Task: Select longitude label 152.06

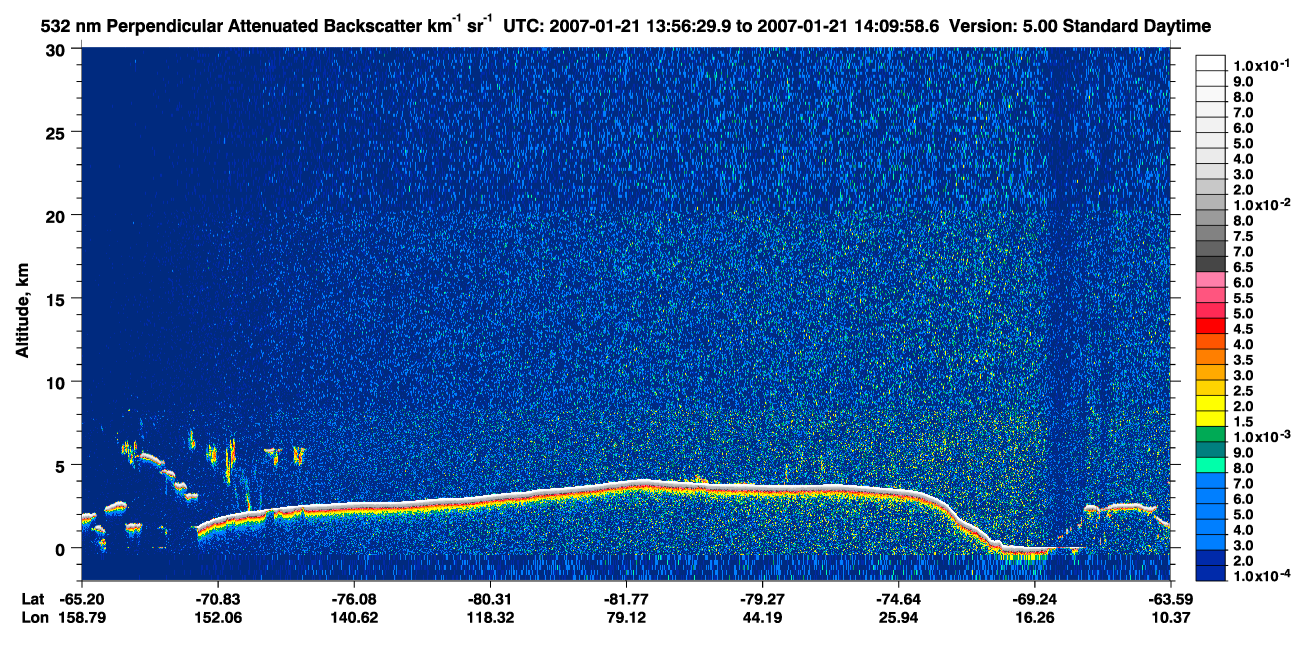Action: (x=217, y=618)
